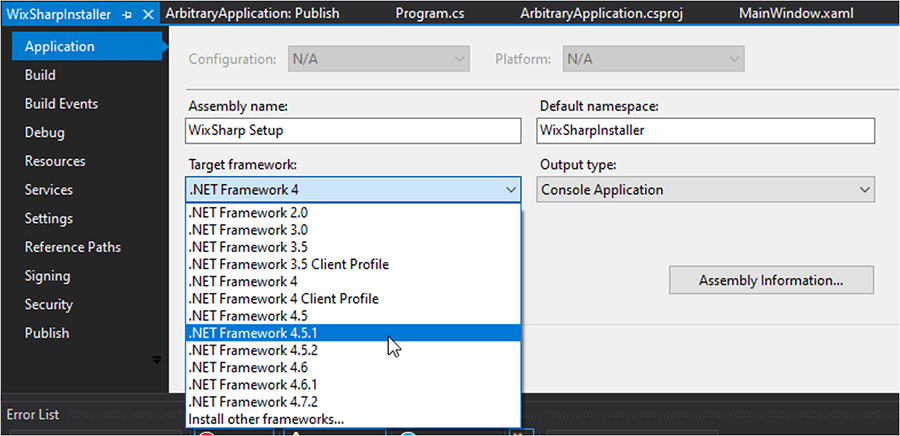Open the Platform dropdown
This screenshot has height=436, width=900.
654,59
